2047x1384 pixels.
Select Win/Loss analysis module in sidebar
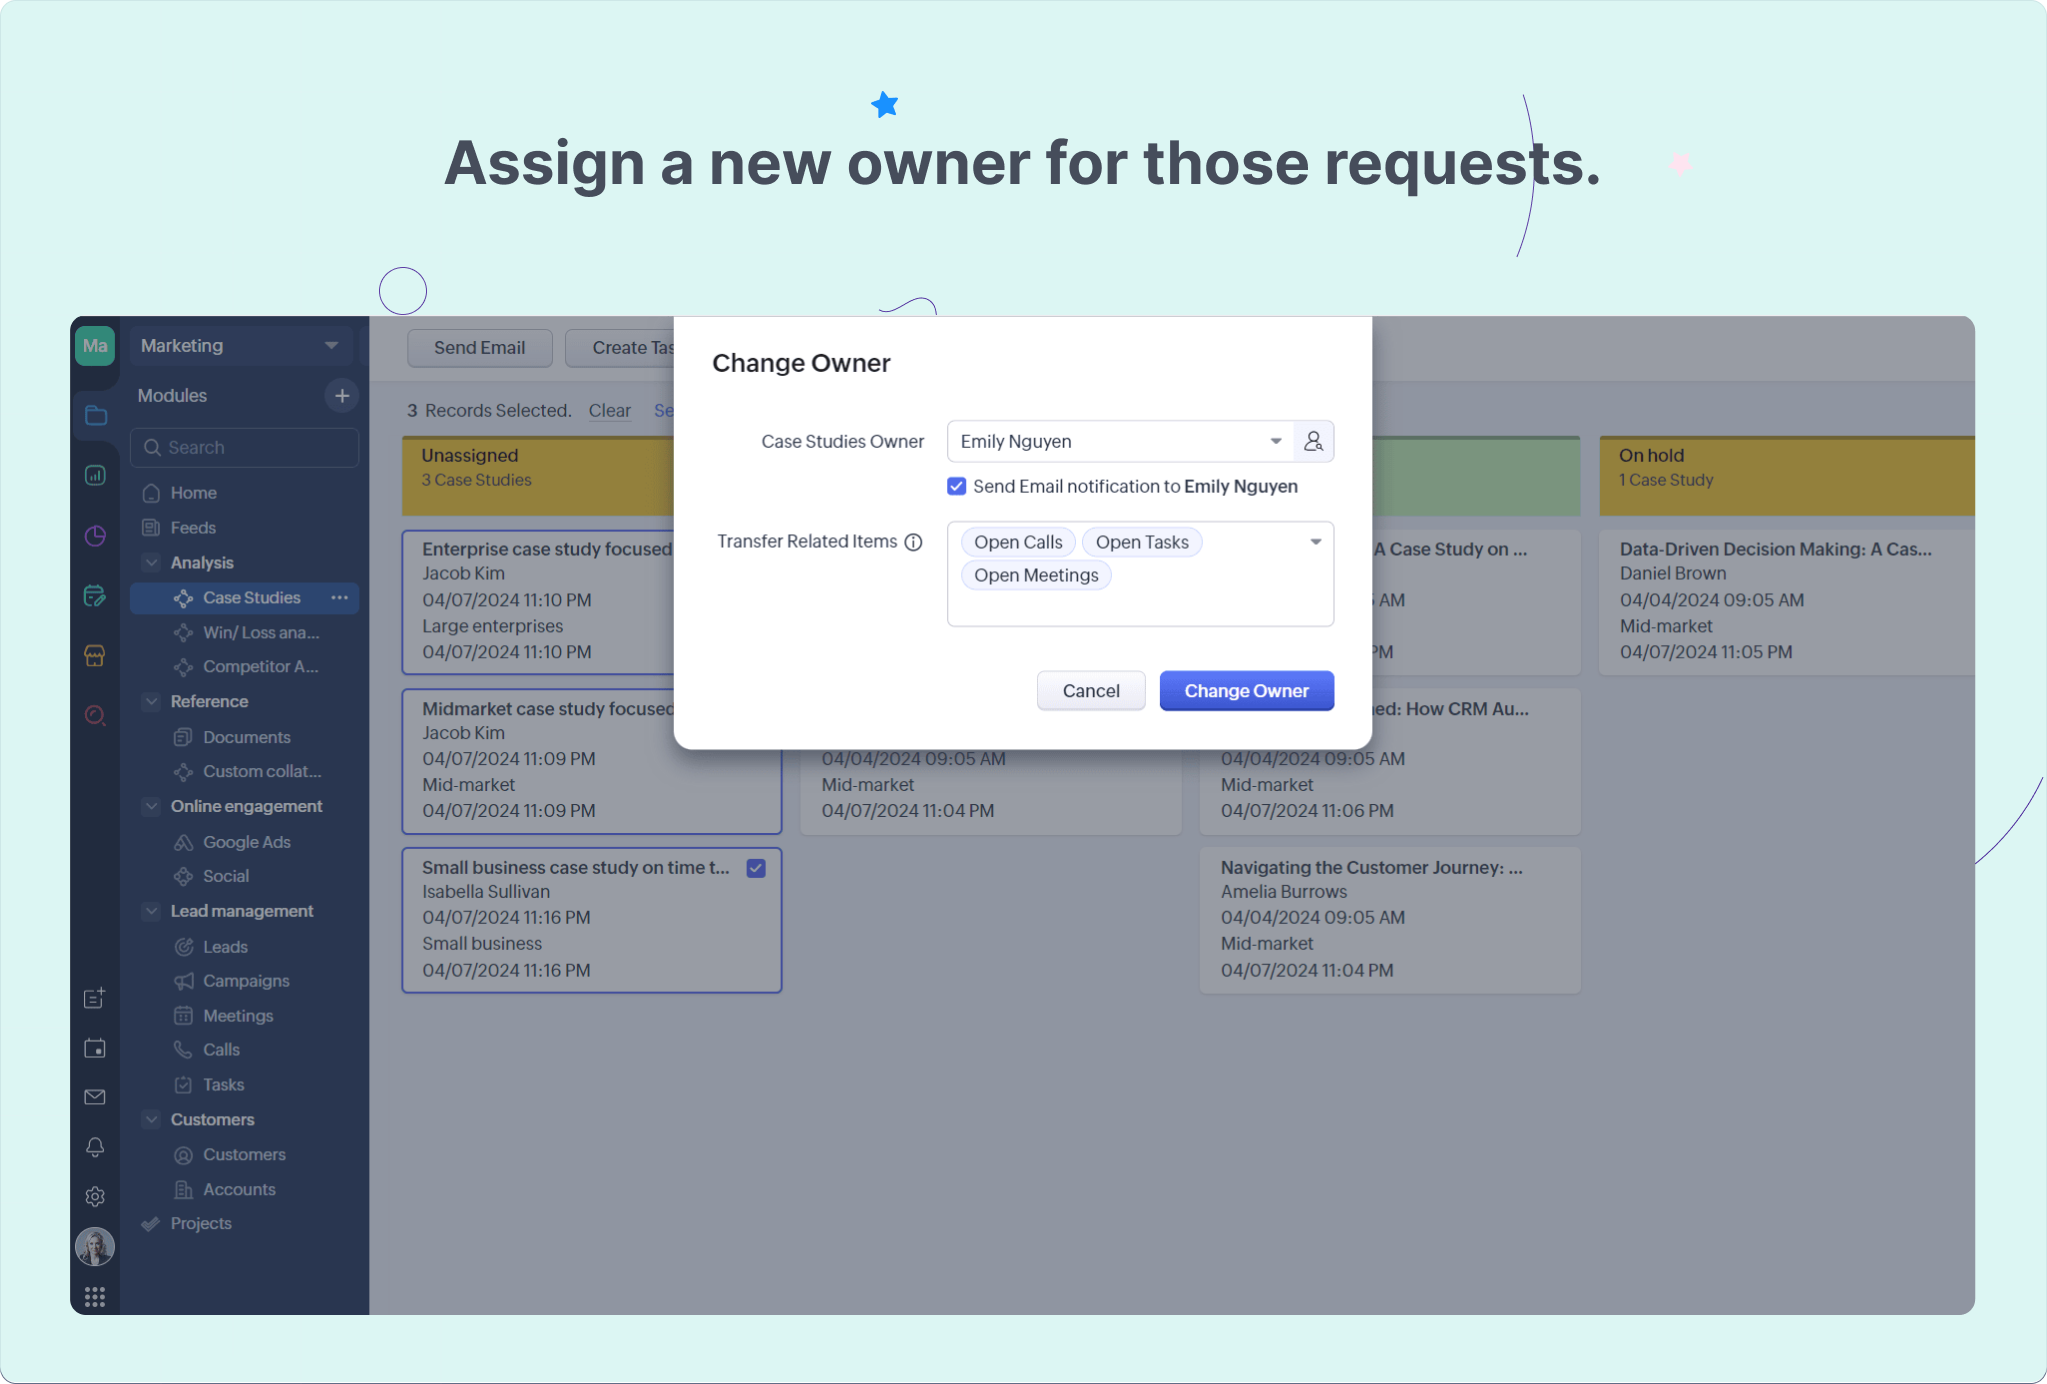pyautogui.click(x=260, y=632)
